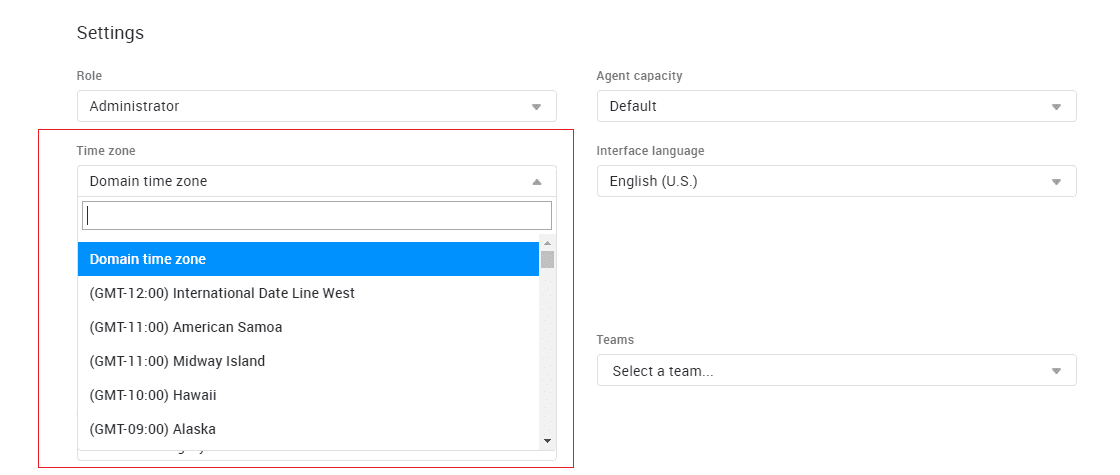The image size is (1120, 475).
Task: Click the Agent capacity dropdown arrow
Action: (1056, 107)
